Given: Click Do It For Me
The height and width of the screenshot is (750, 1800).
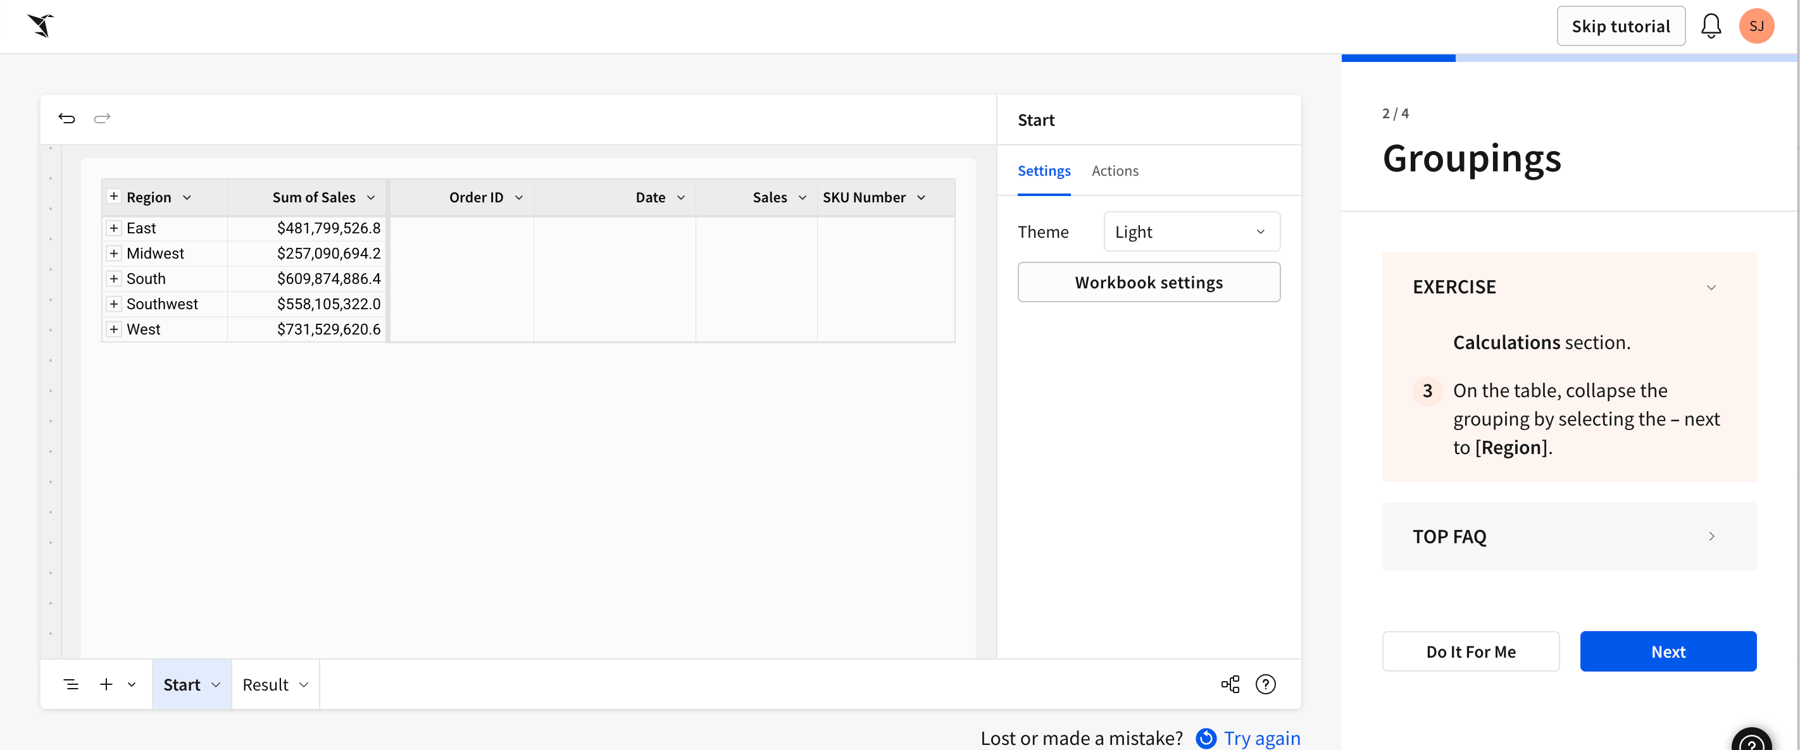Looking at the screenshot, I should [x=1471, y=652].
